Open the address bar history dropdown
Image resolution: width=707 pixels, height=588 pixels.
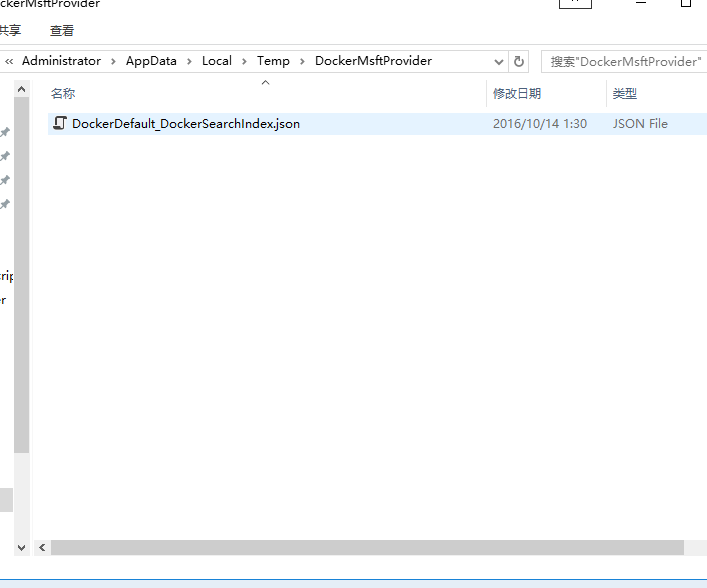[x=499, y=62]
